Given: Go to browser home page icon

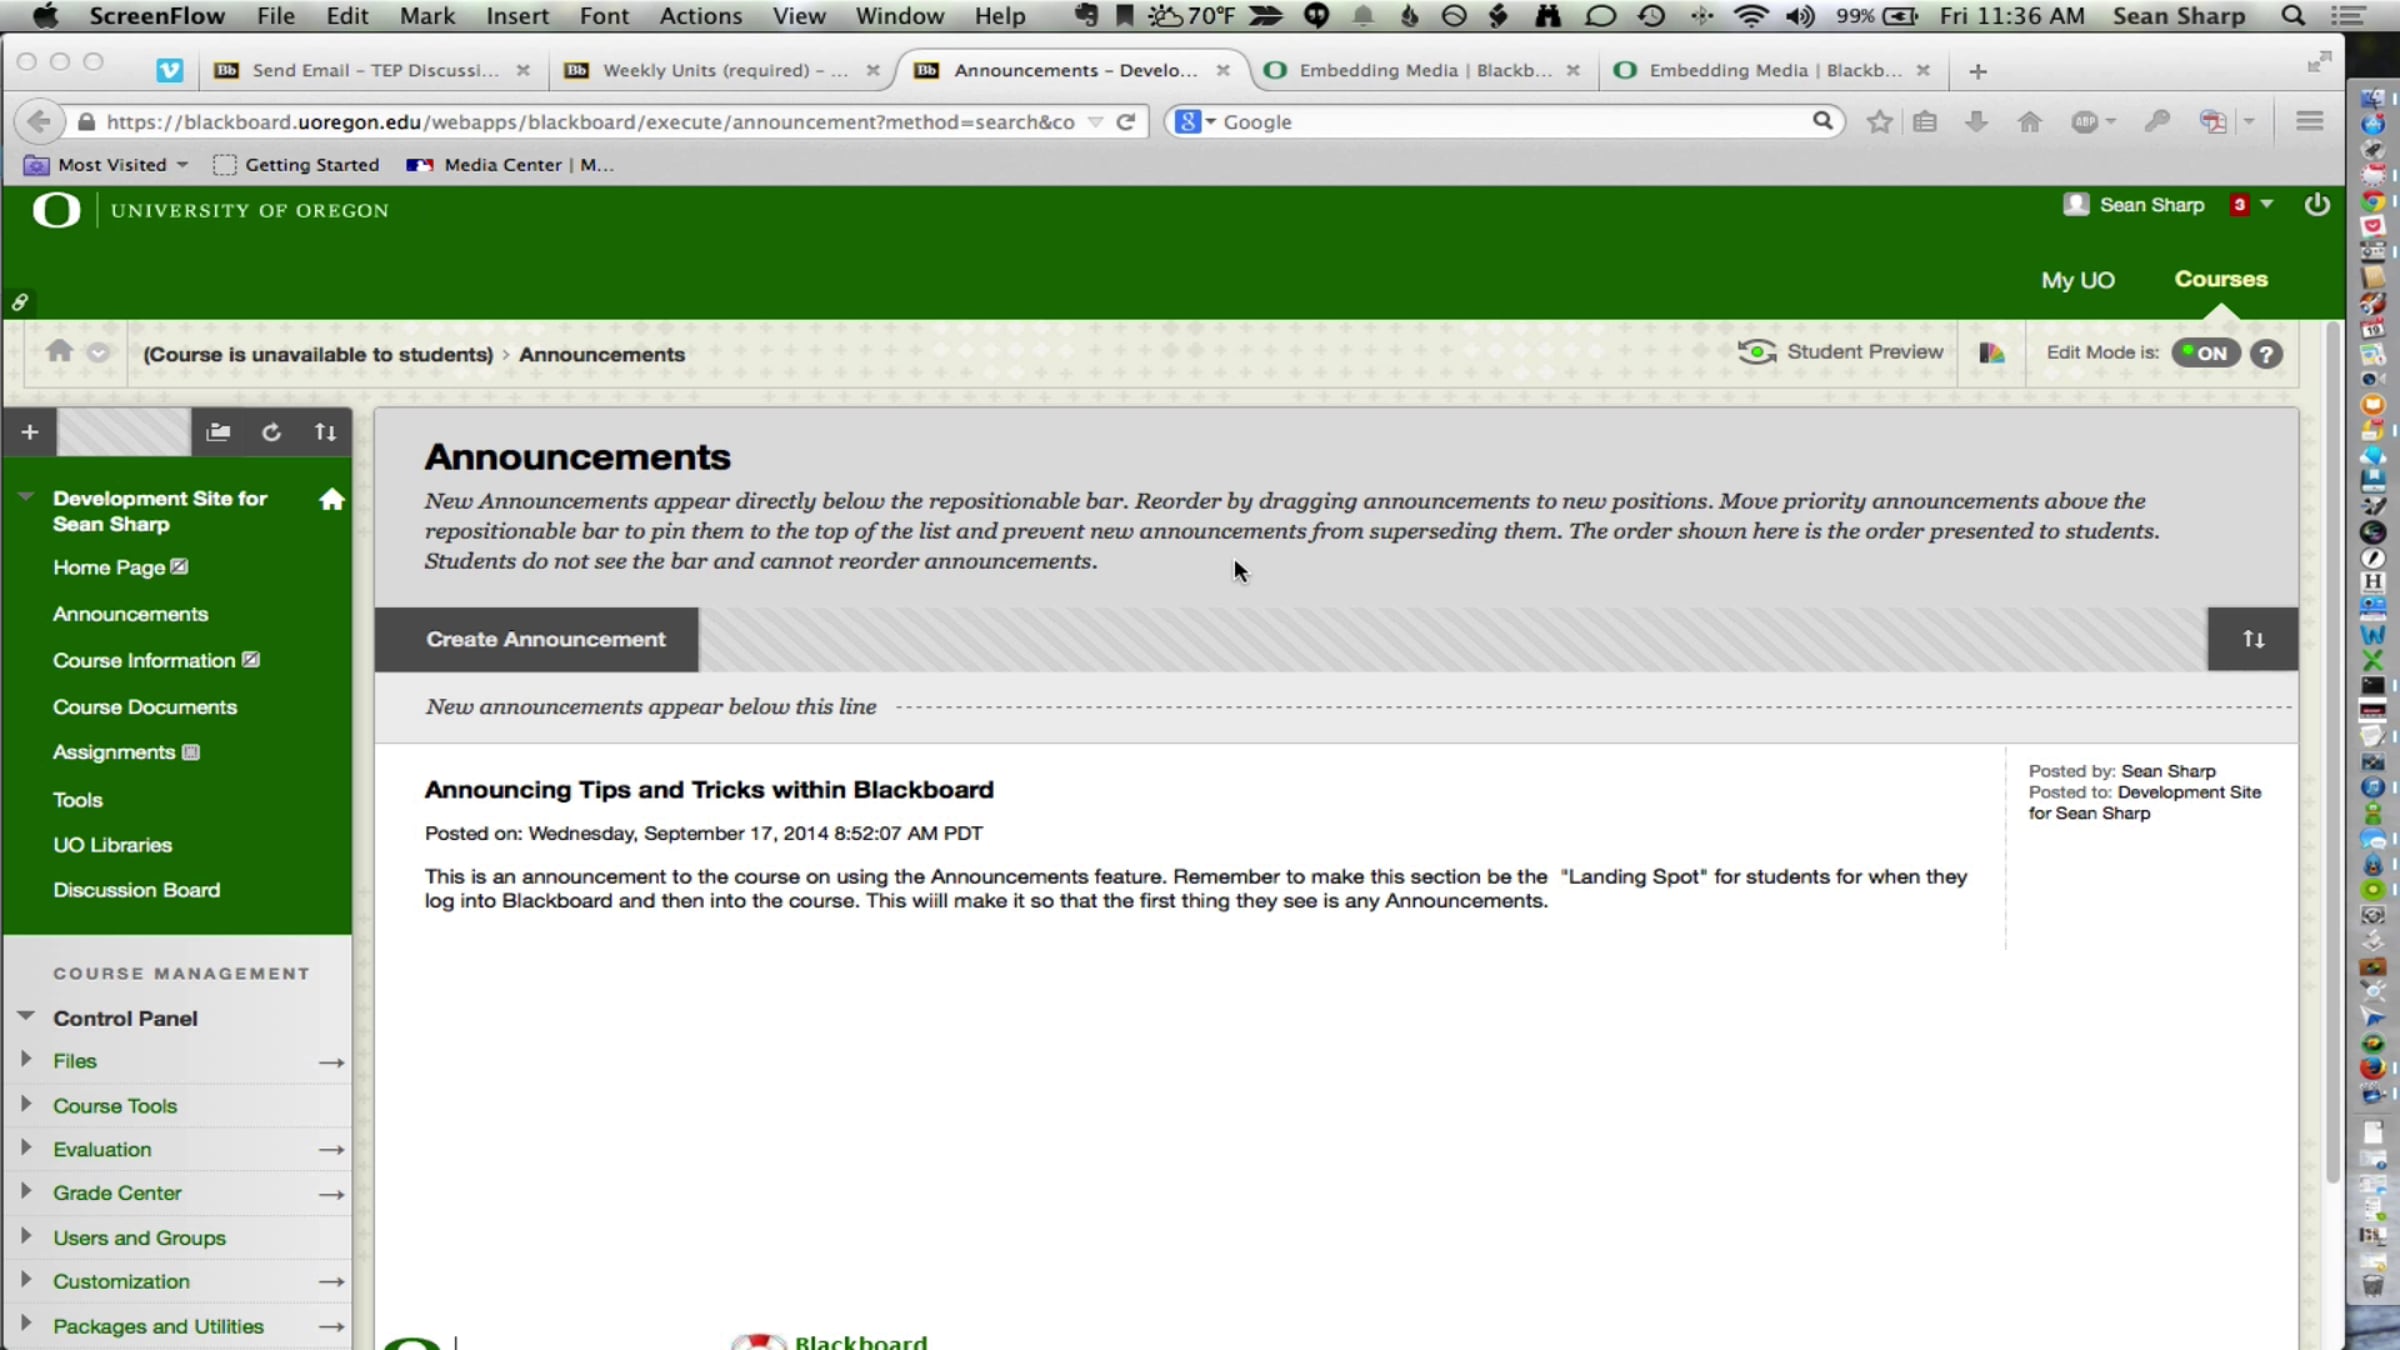Looking at the screenshot, I should coord(2029,122).
